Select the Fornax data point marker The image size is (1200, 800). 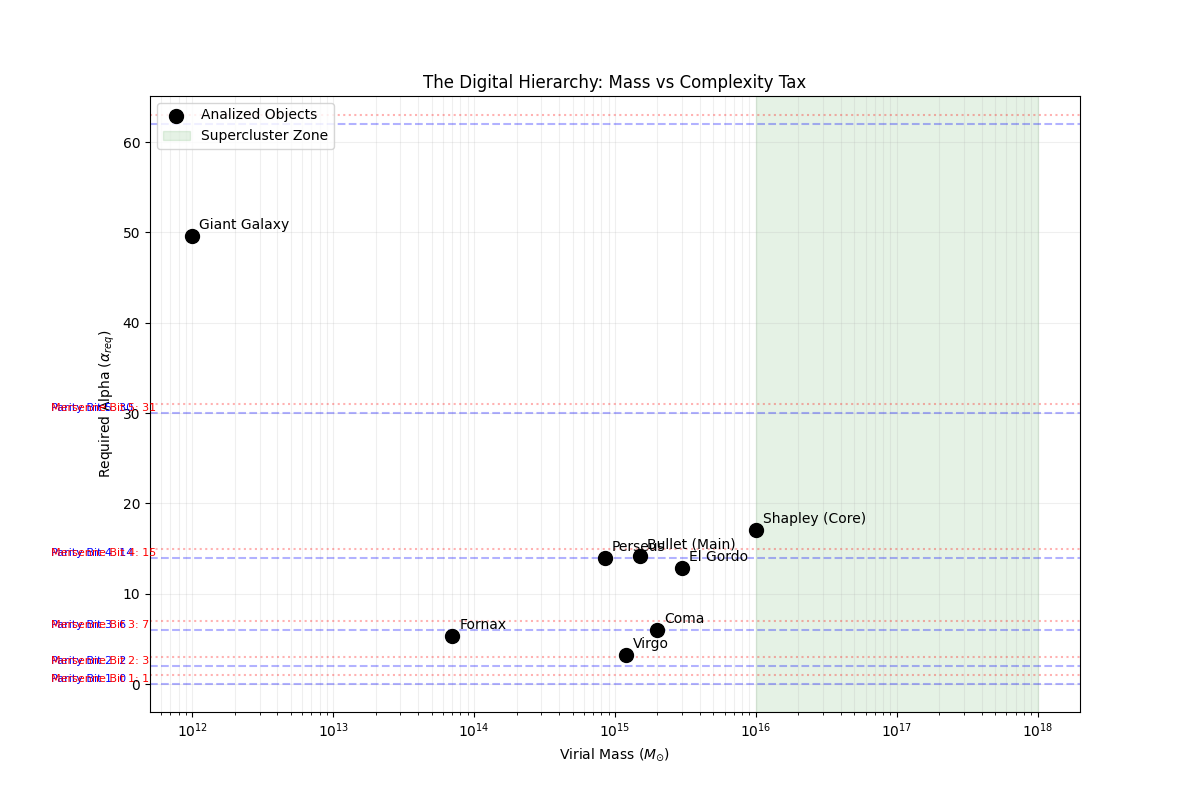click(x=452, y=636)
